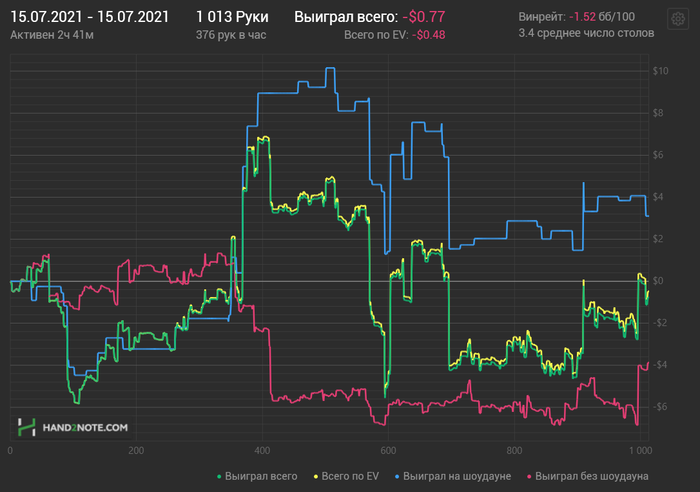
Task: Click the '1 013 Руки' hands count
Action: coord(232,17)
